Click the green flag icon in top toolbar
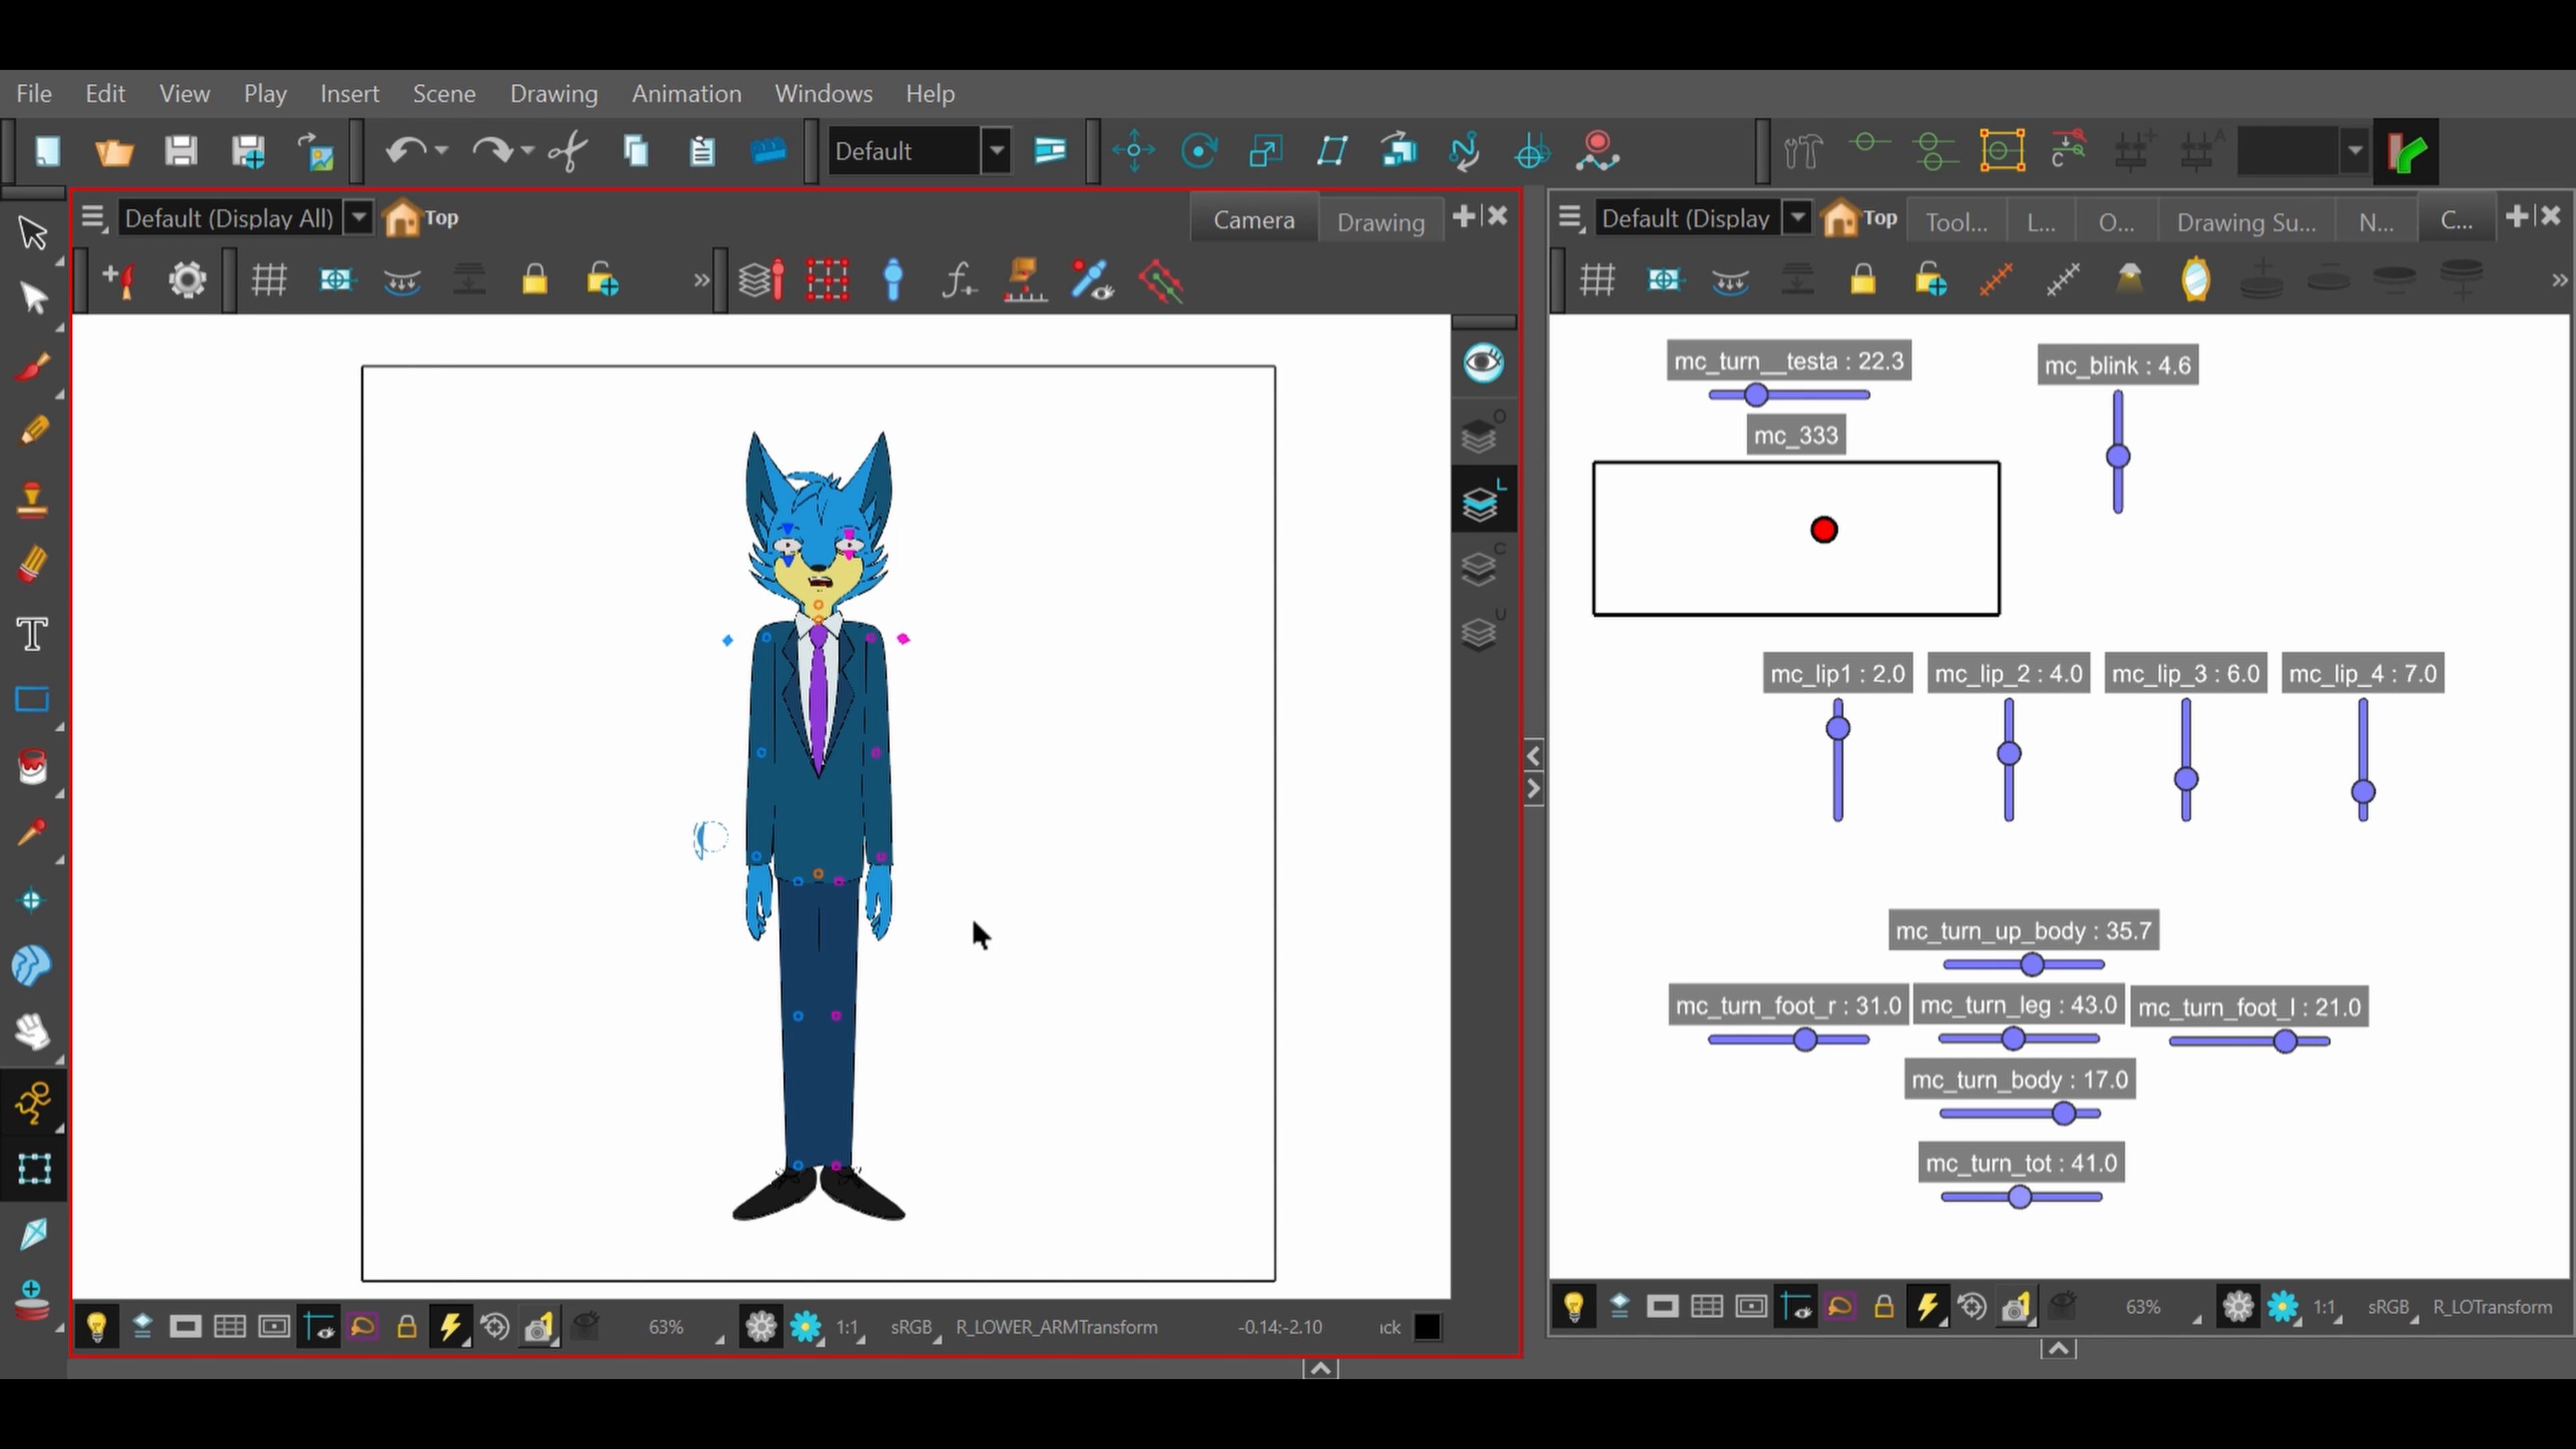Viewport: 2576px width, 1449px height. coord(2406,152)
